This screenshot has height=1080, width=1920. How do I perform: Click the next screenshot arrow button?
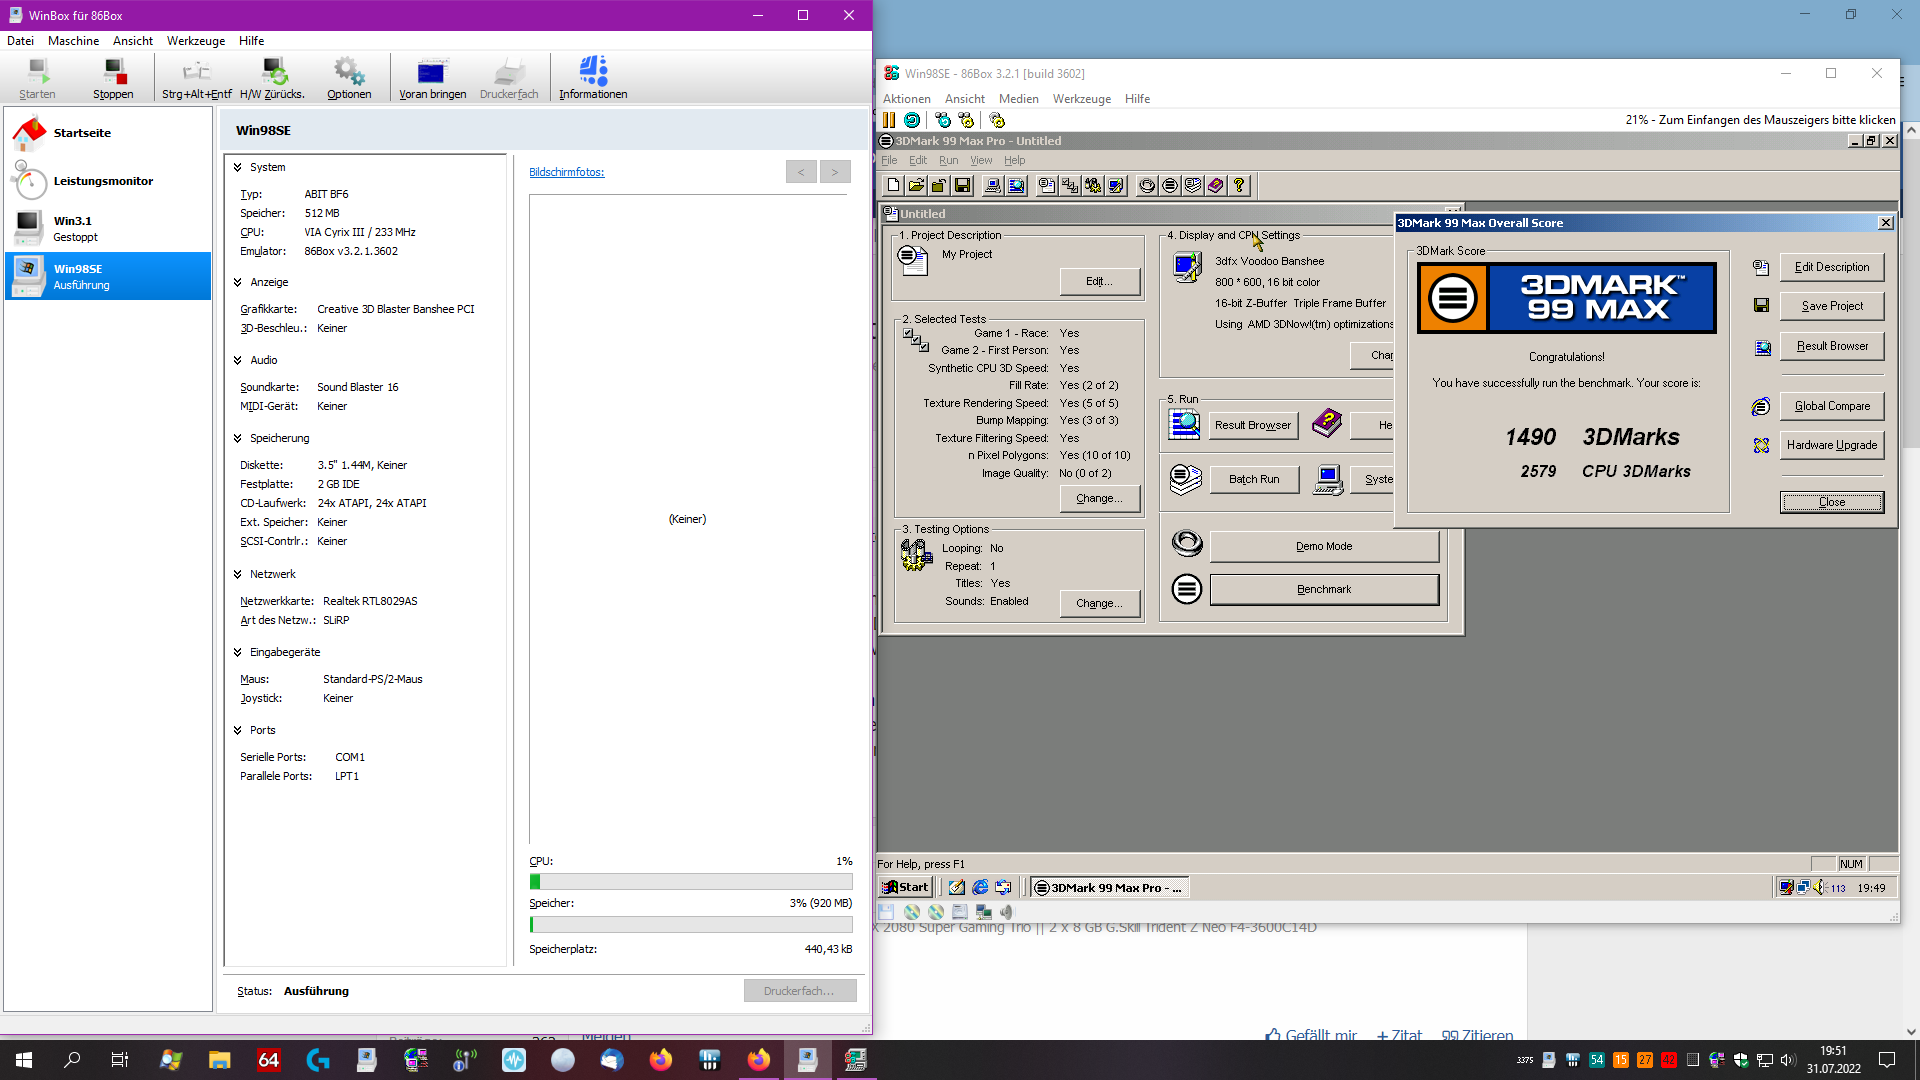(x=835, y=172)
